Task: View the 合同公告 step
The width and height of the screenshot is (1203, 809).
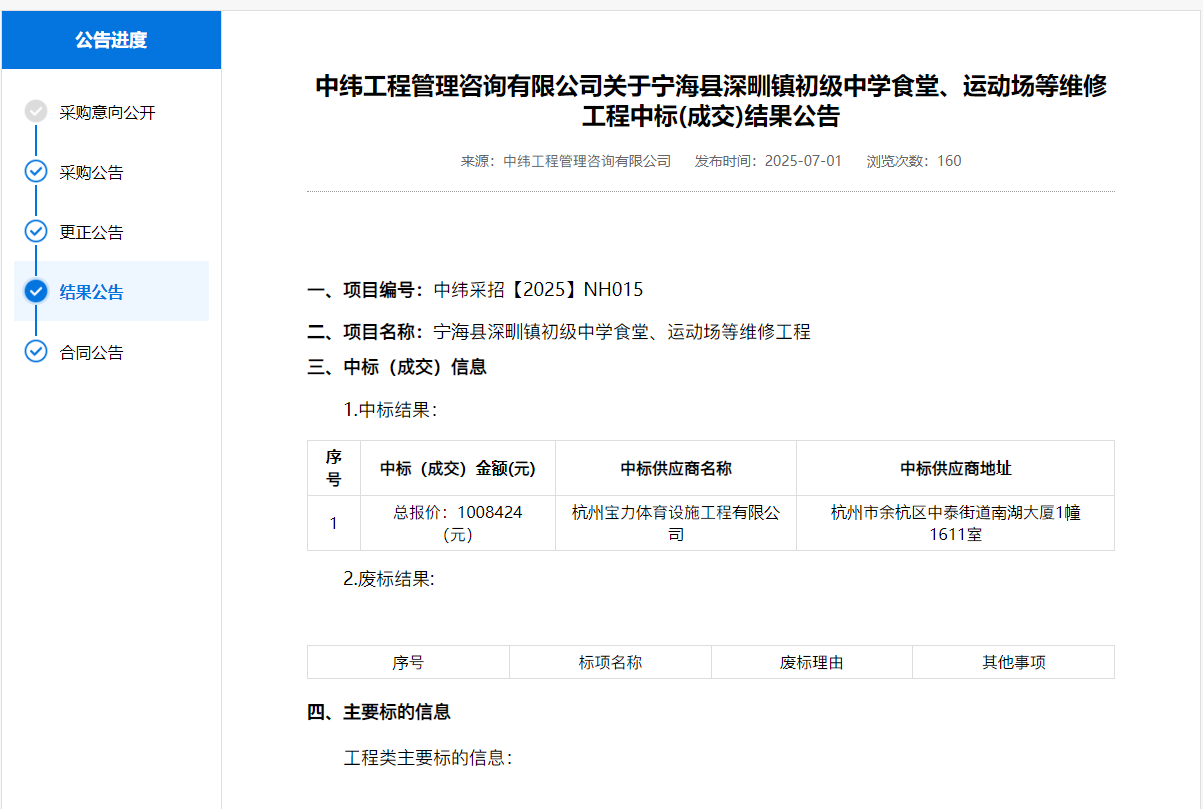Action: tap(91, 353)
